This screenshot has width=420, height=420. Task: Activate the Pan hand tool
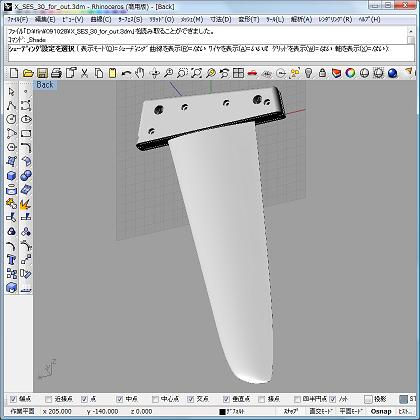(x=140, y=73)
